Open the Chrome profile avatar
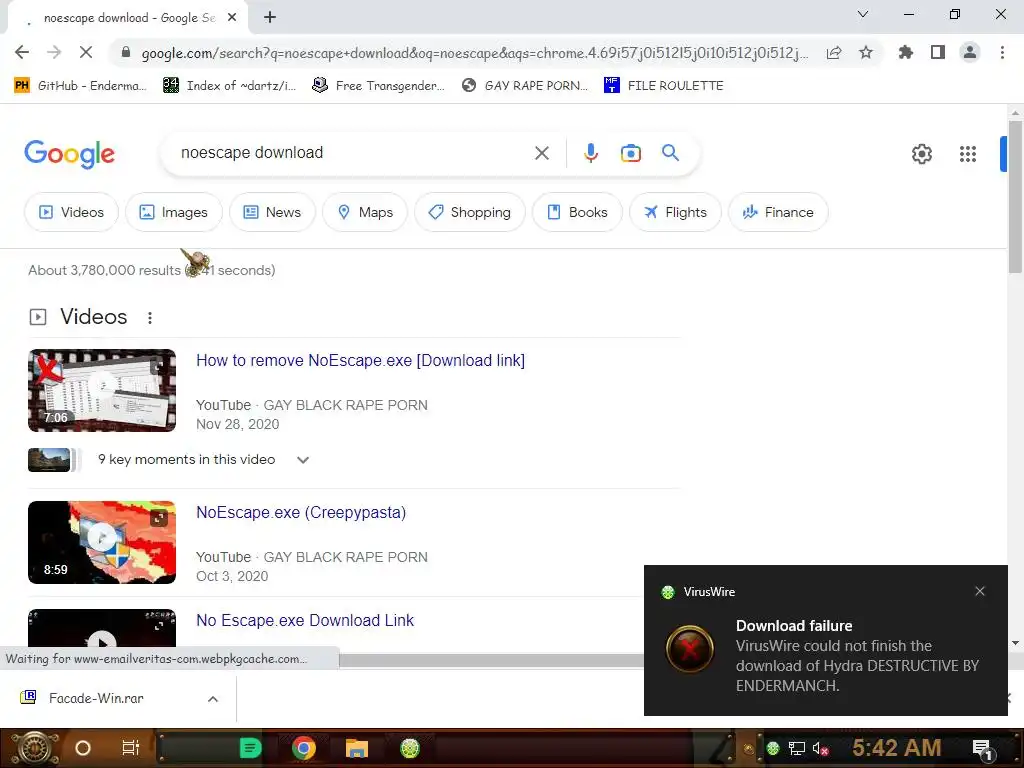This screenshot has width=1024, height=768. tap(970, 52)
